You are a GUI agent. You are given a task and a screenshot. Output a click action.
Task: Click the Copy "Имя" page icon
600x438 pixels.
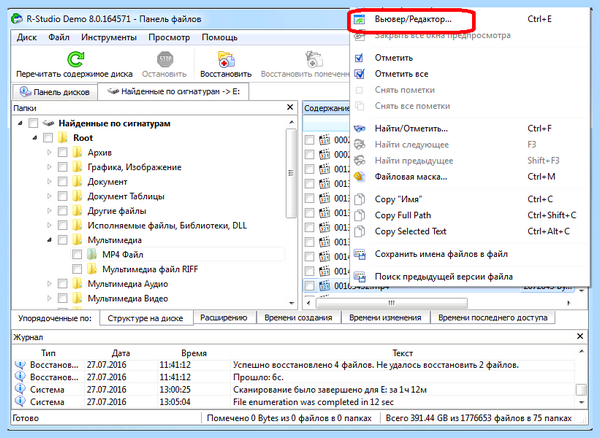(359, 199)
